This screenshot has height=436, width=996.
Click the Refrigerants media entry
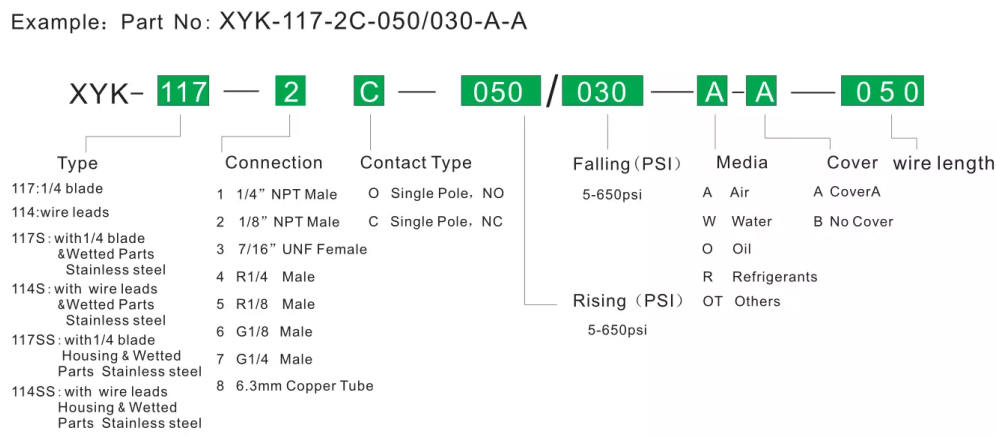click(760, 277)
